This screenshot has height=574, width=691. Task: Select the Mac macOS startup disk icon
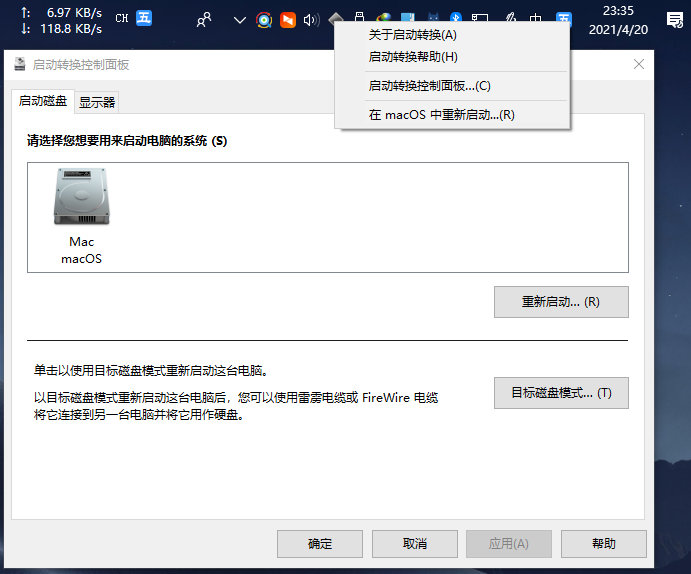(x=82, y=216)
